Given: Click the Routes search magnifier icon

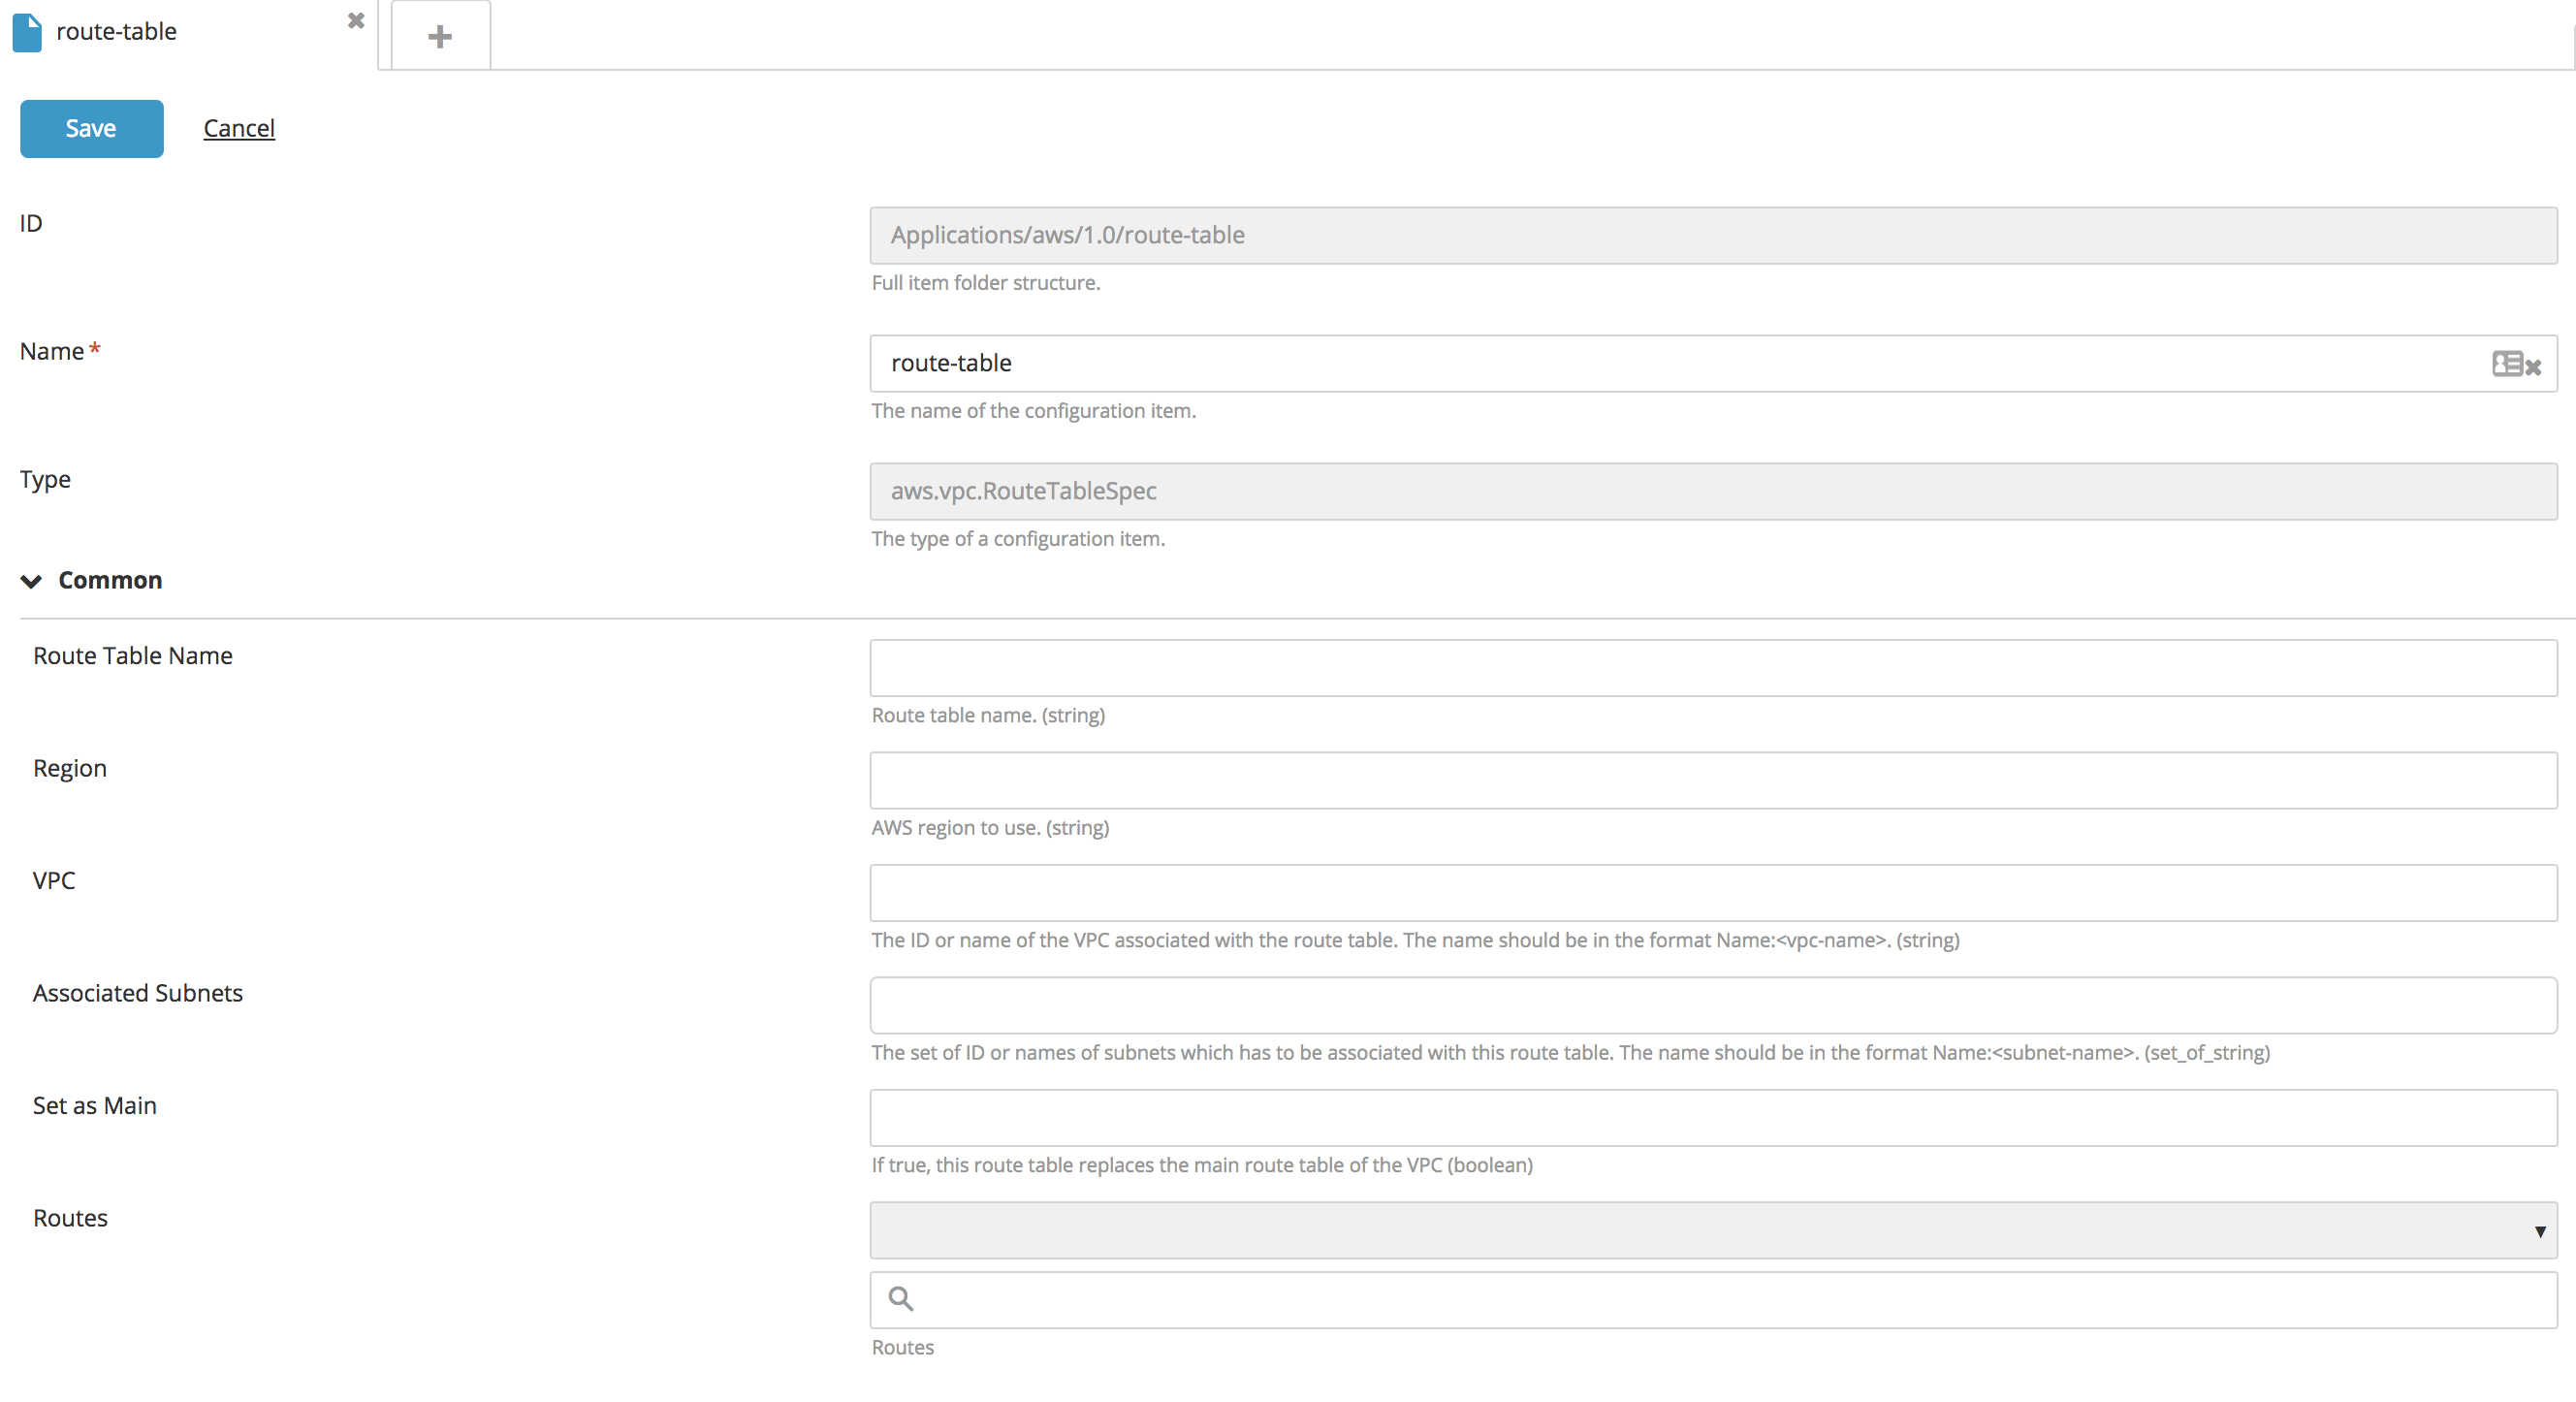Looking at the screenshot, I should tap(900, 1299).
